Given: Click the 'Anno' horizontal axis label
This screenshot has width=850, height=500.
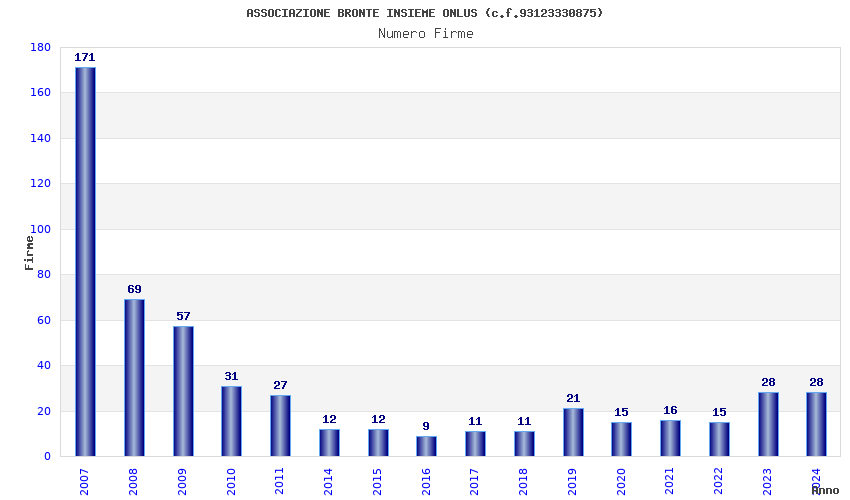Looking at the screenshot, I should coord(825,490).
